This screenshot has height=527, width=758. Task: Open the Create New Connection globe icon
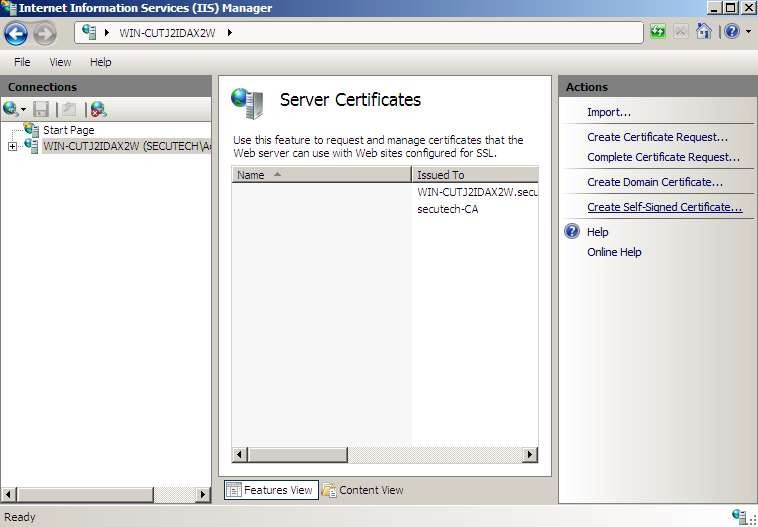coord(11,109)
